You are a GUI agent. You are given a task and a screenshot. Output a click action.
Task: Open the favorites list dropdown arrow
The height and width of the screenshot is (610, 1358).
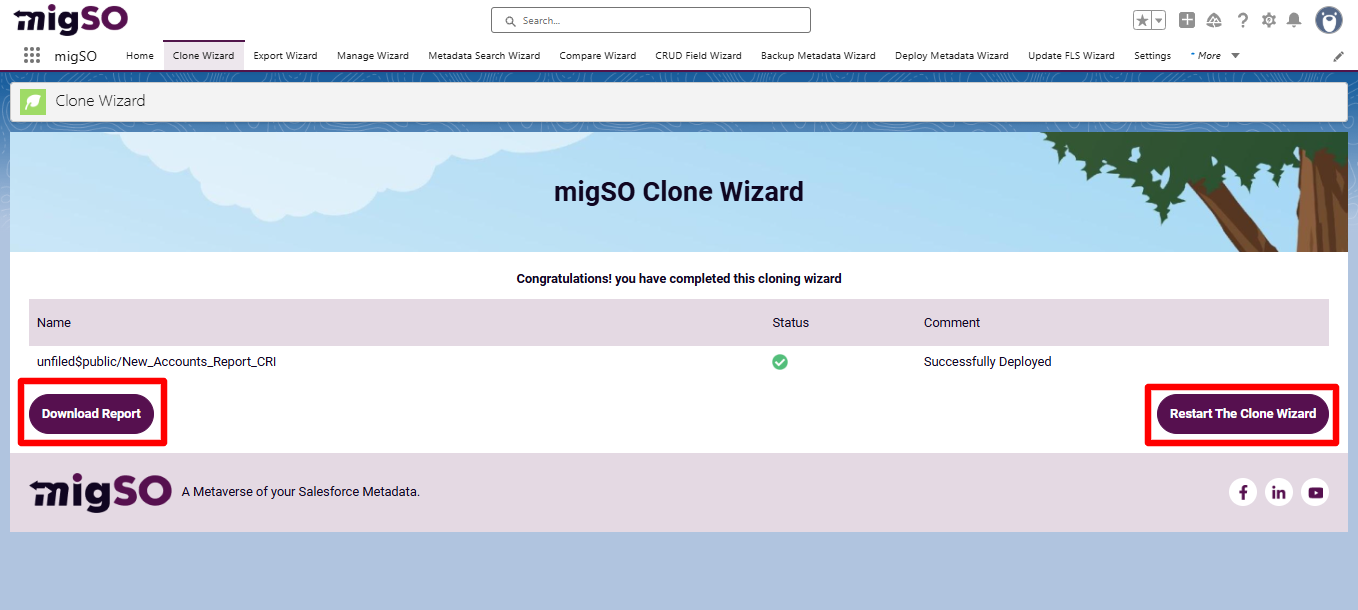pyautogui.click(x=1156, y=19)
